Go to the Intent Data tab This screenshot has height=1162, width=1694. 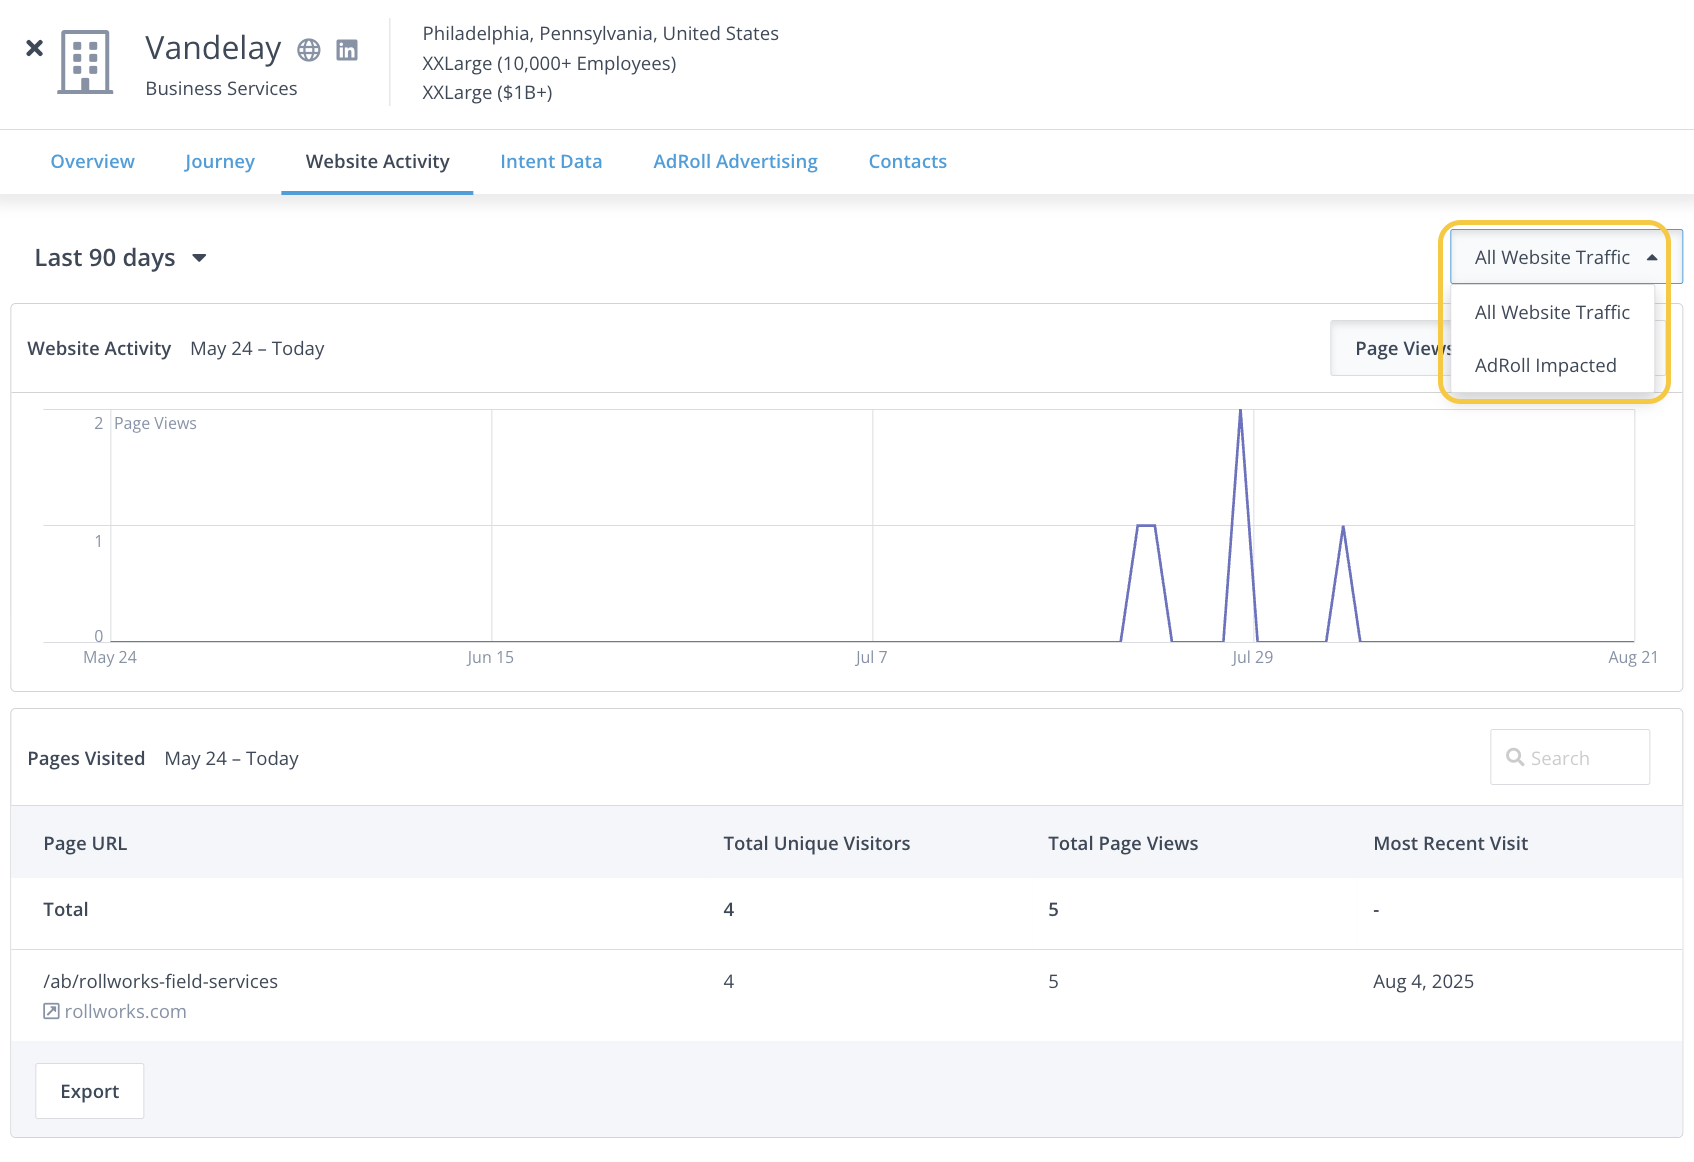click(x=551, y=162)
